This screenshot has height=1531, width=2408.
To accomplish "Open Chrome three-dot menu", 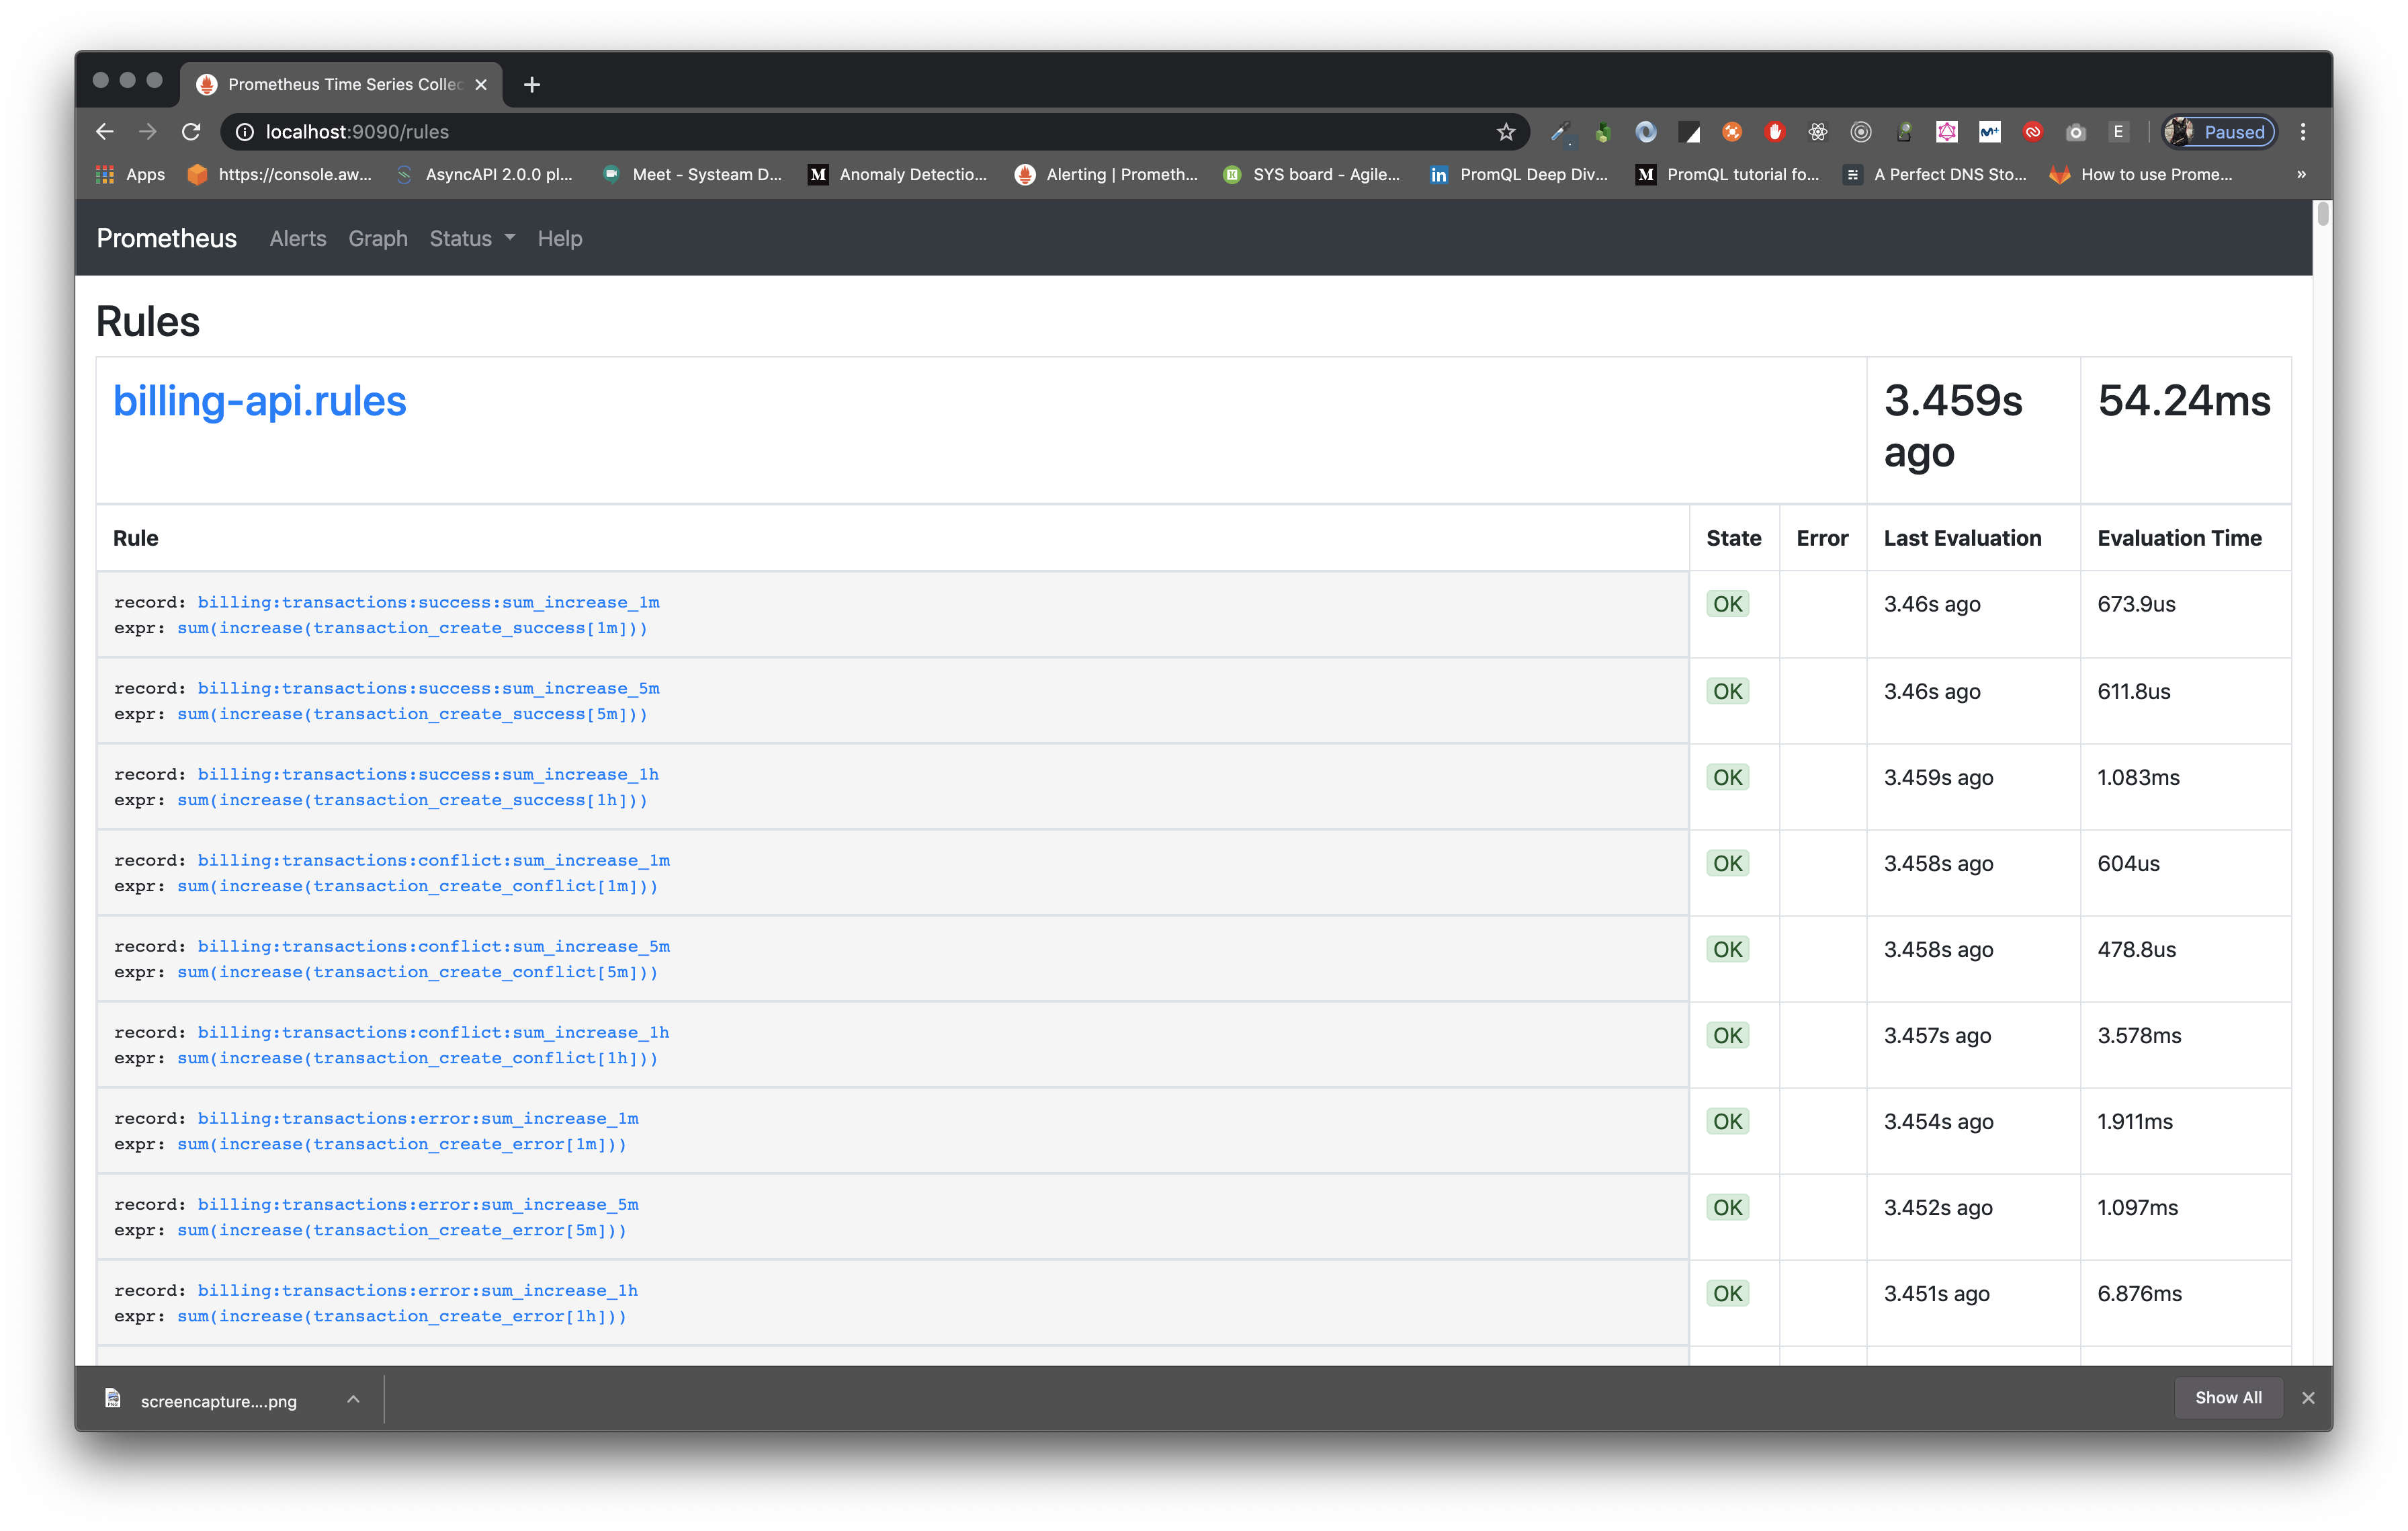I will click(x=2303, y=132).
